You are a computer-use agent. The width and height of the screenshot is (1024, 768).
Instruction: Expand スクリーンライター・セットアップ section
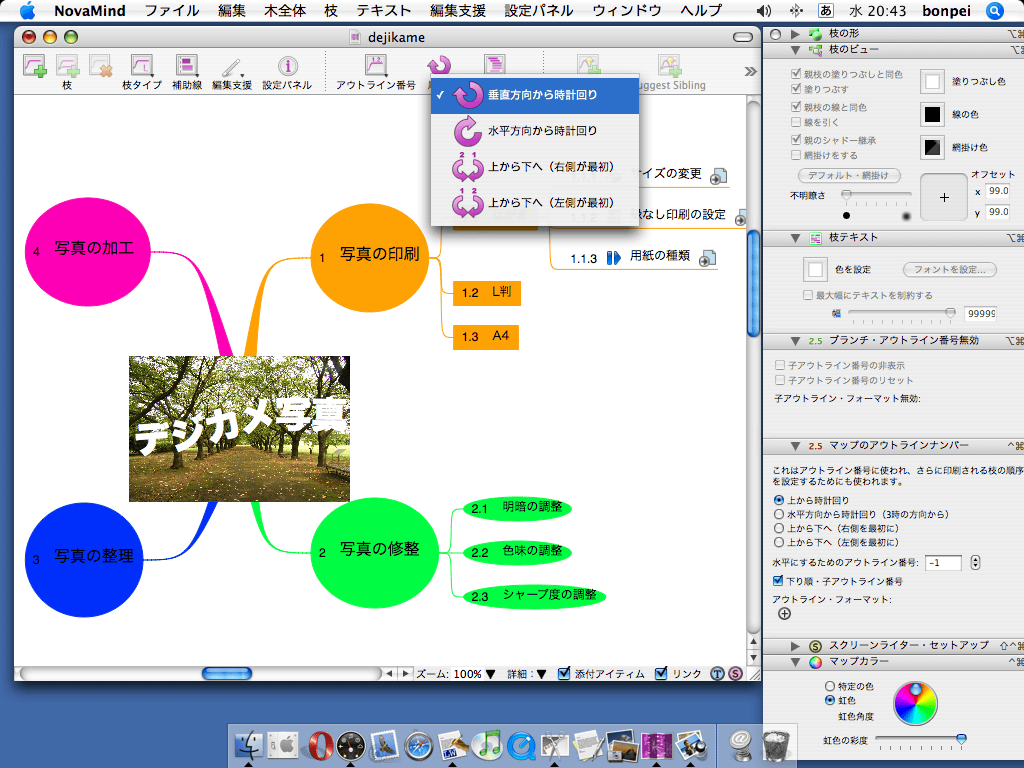(795, 645)
